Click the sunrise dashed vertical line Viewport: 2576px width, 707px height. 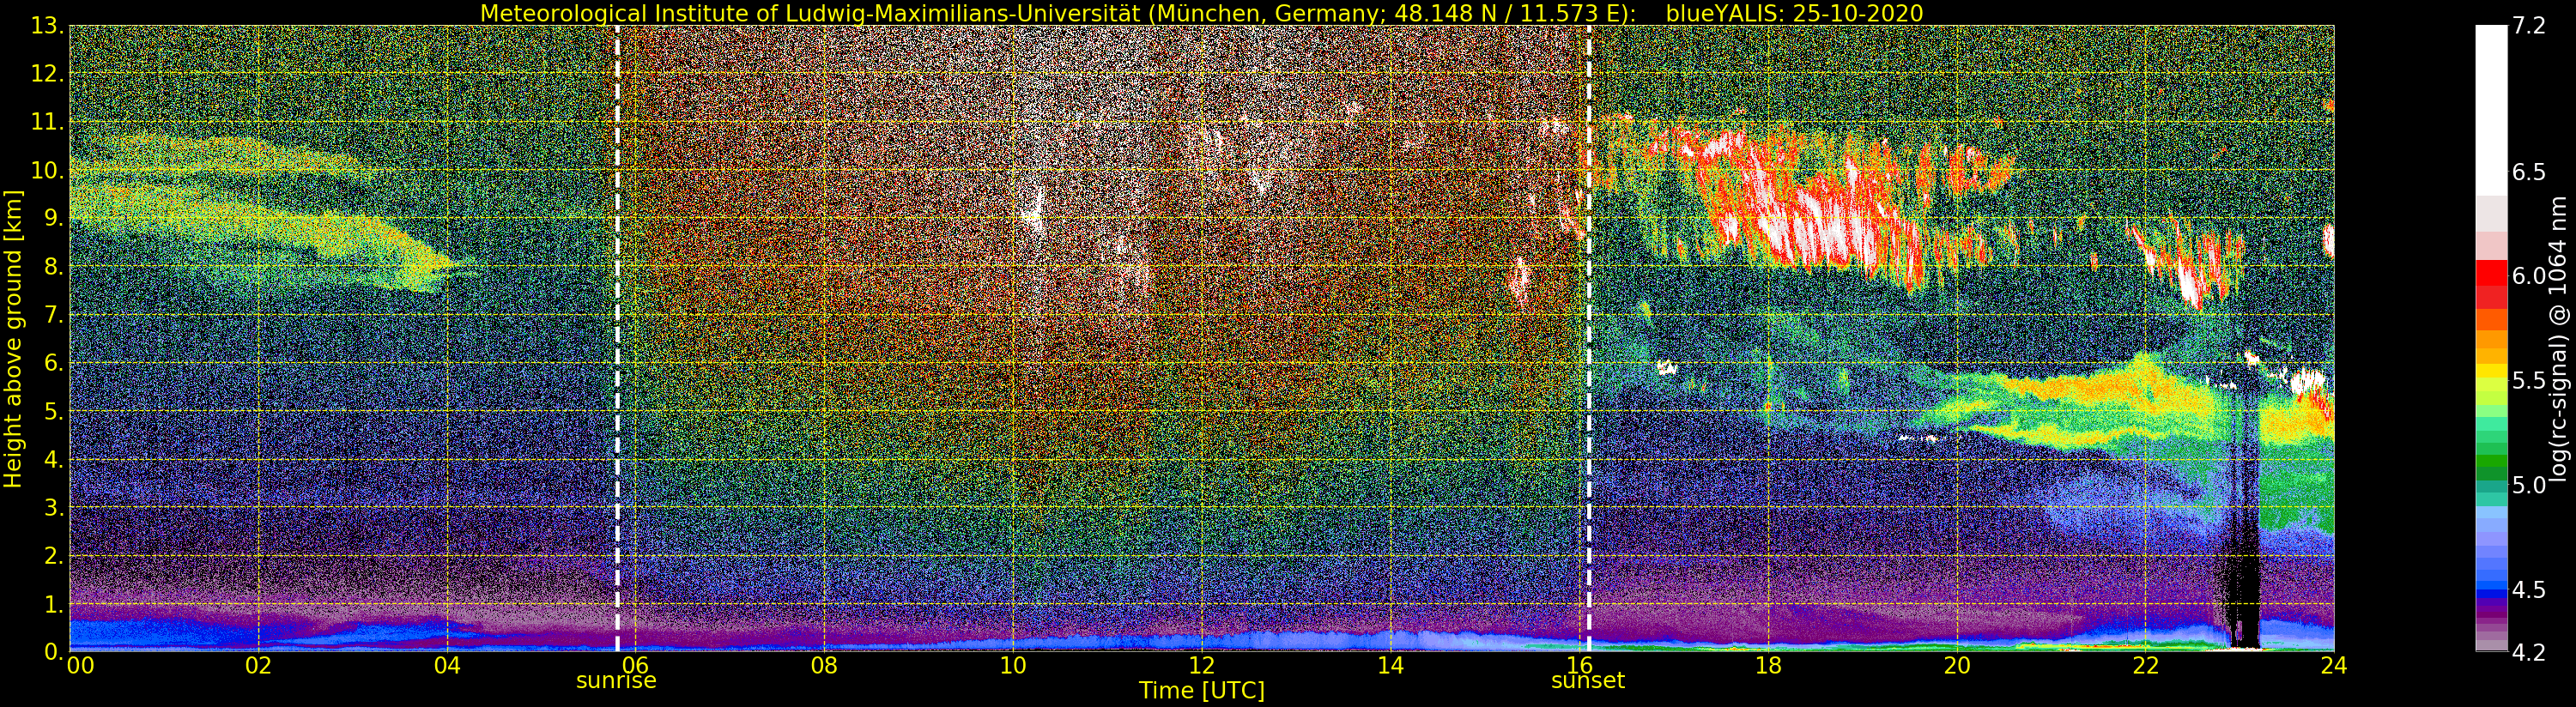click(x=617, y=338)
